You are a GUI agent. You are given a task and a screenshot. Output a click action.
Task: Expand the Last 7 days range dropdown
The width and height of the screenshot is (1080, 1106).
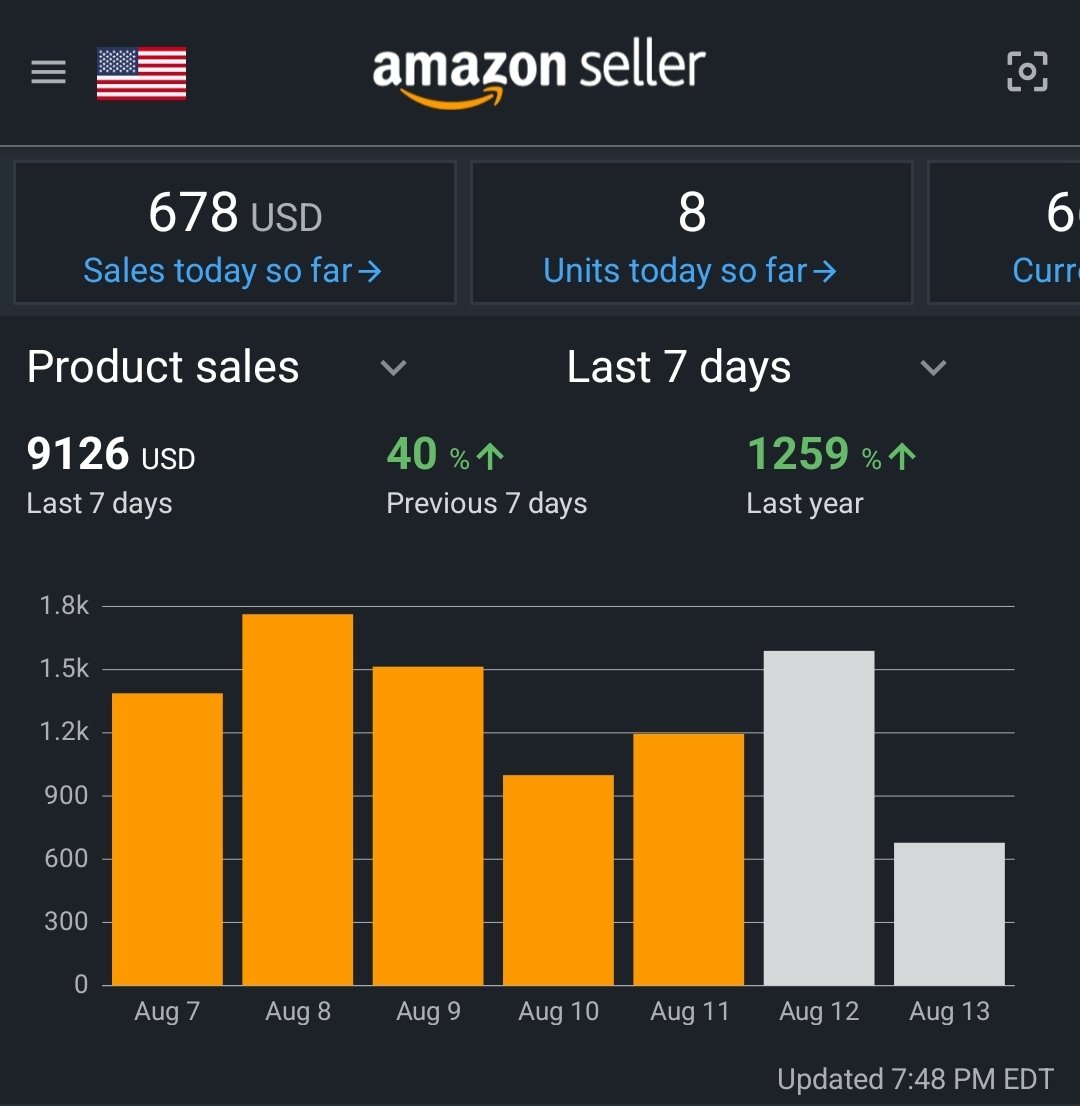757,367
